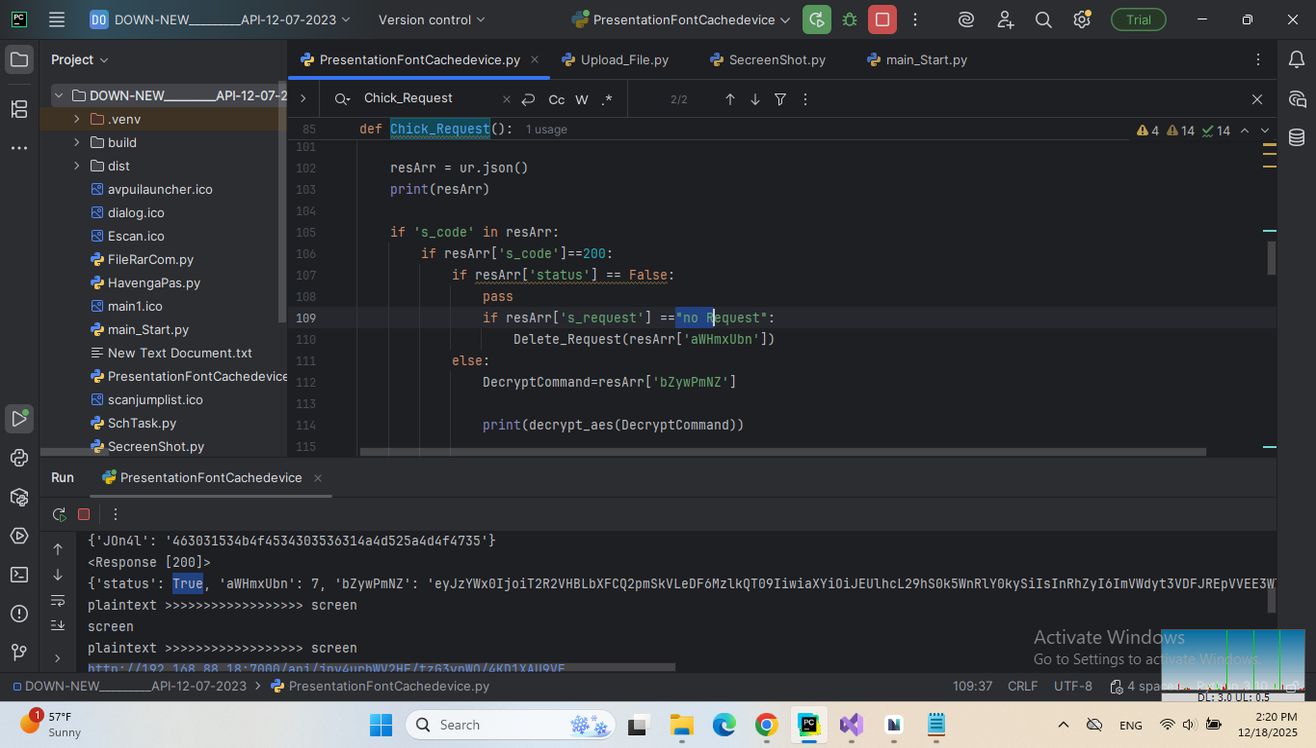Open Search Everywhere magnifier icon

click(x=1043, y=20)
